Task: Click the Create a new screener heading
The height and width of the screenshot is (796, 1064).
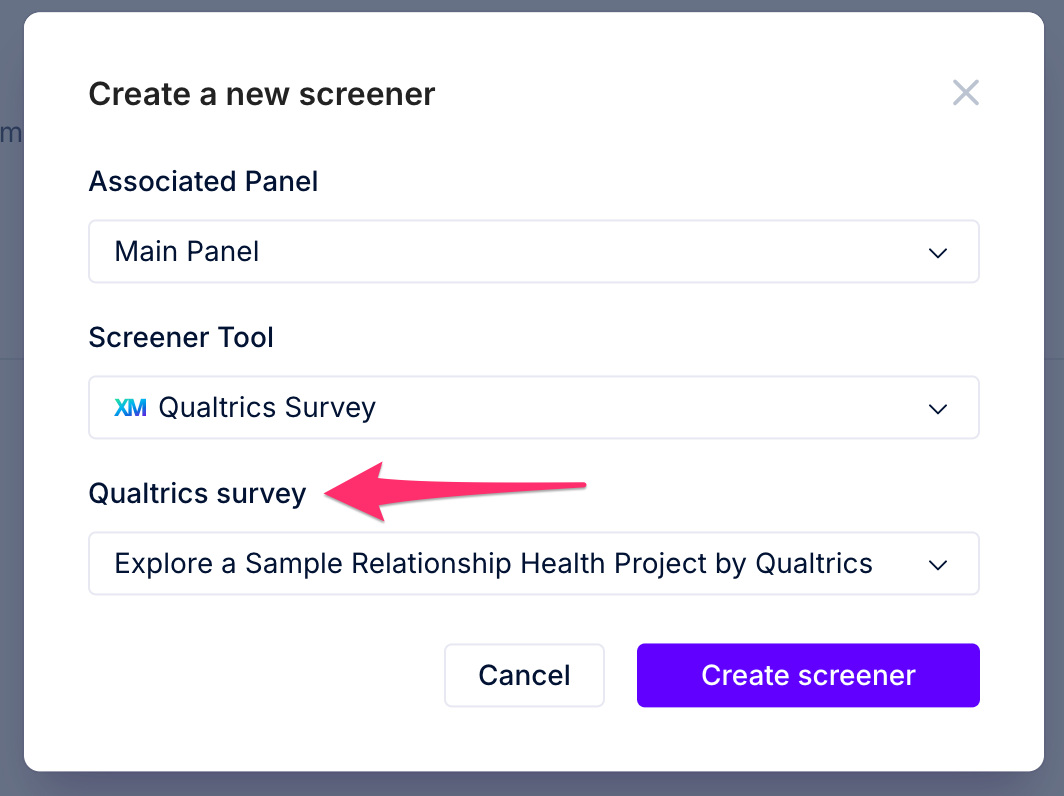Action: click(262, 94)
